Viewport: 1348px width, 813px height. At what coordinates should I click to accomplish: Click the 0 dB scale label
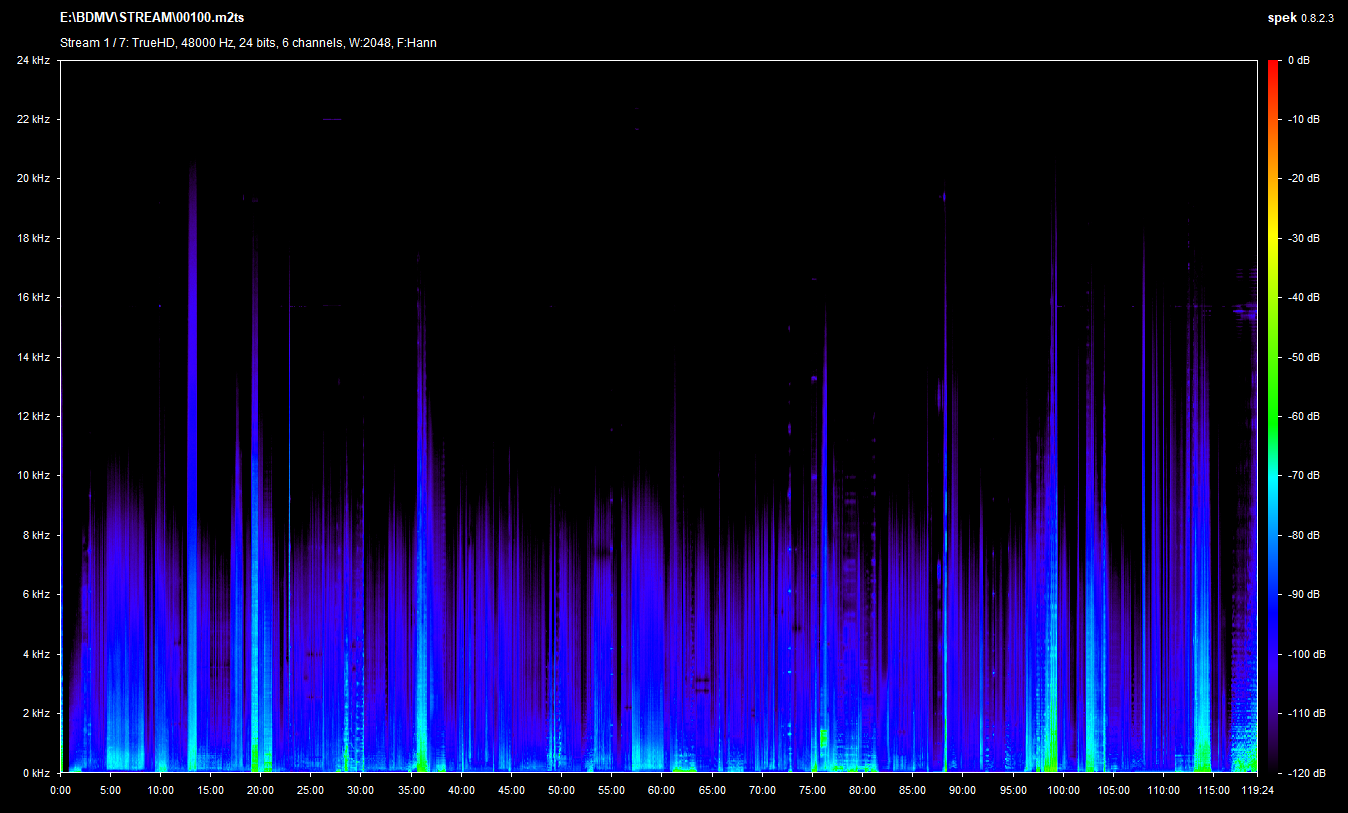click(x=1298, y=61)
